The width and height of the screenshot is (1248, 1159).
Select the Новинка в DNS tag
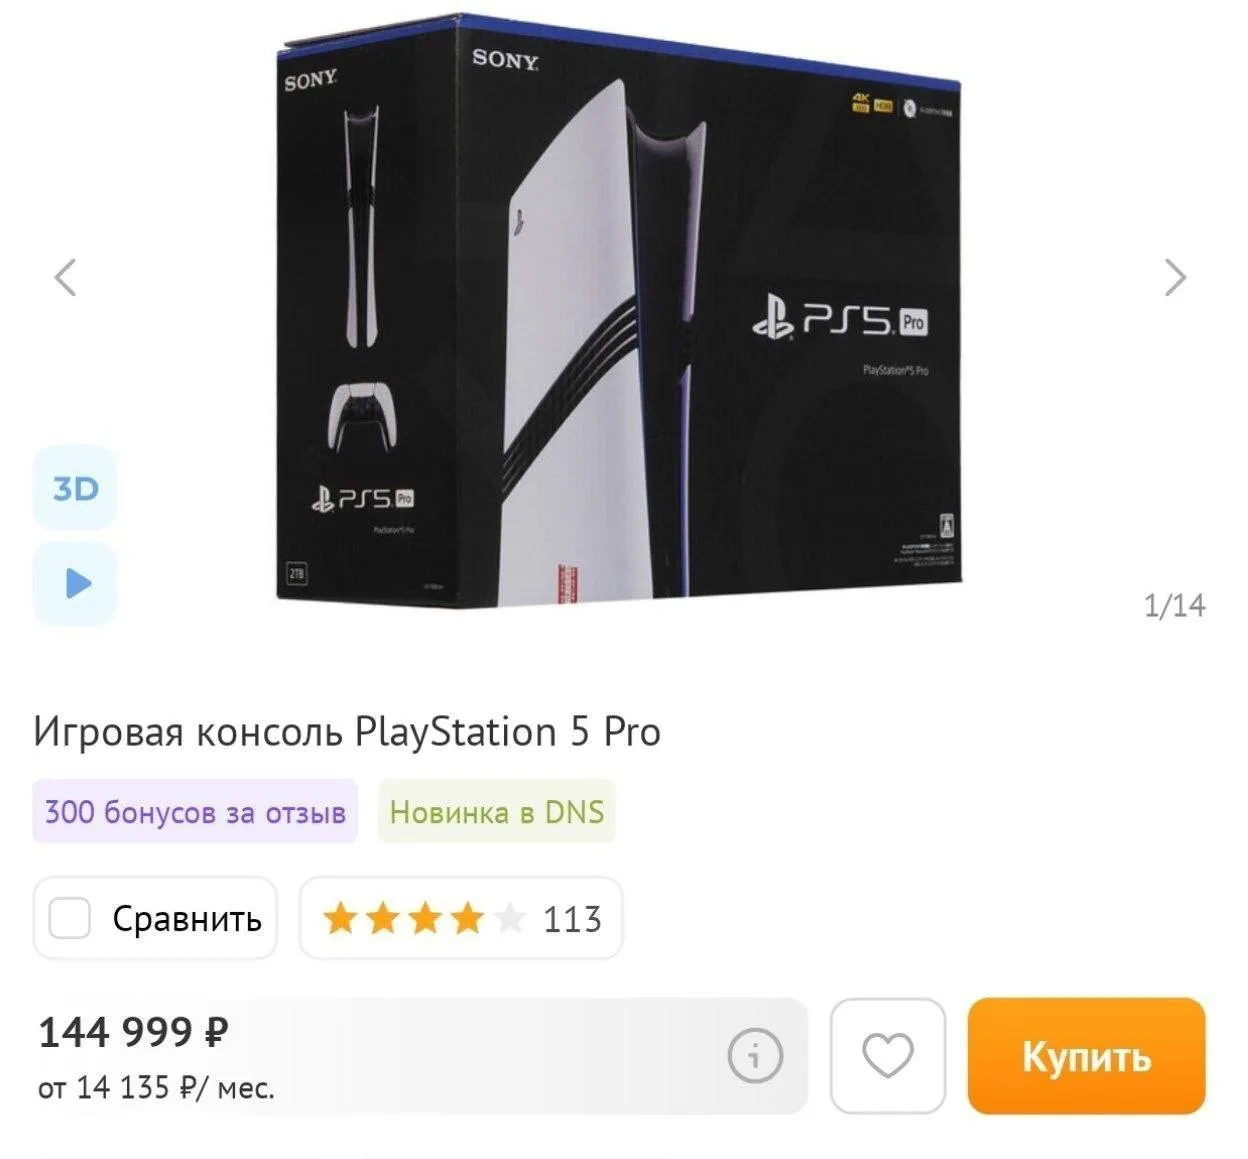[x=497, y=811]
